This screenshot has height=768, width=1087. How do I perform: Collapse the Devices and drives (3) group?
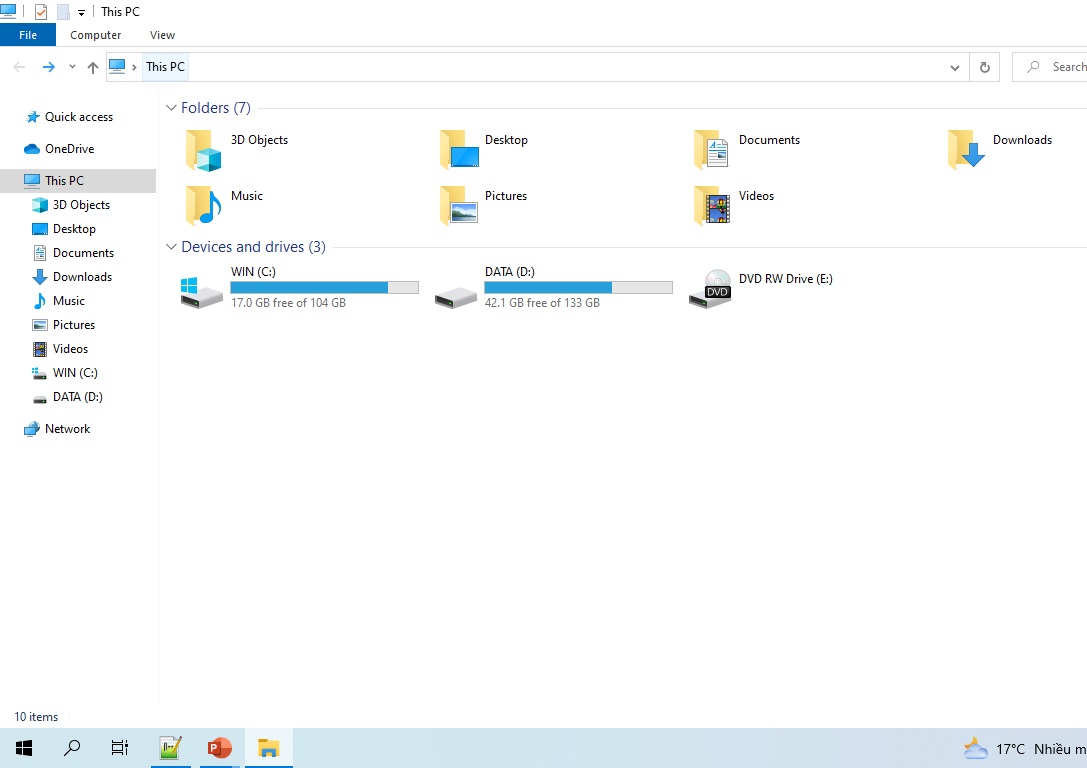[x=171, y=247]
